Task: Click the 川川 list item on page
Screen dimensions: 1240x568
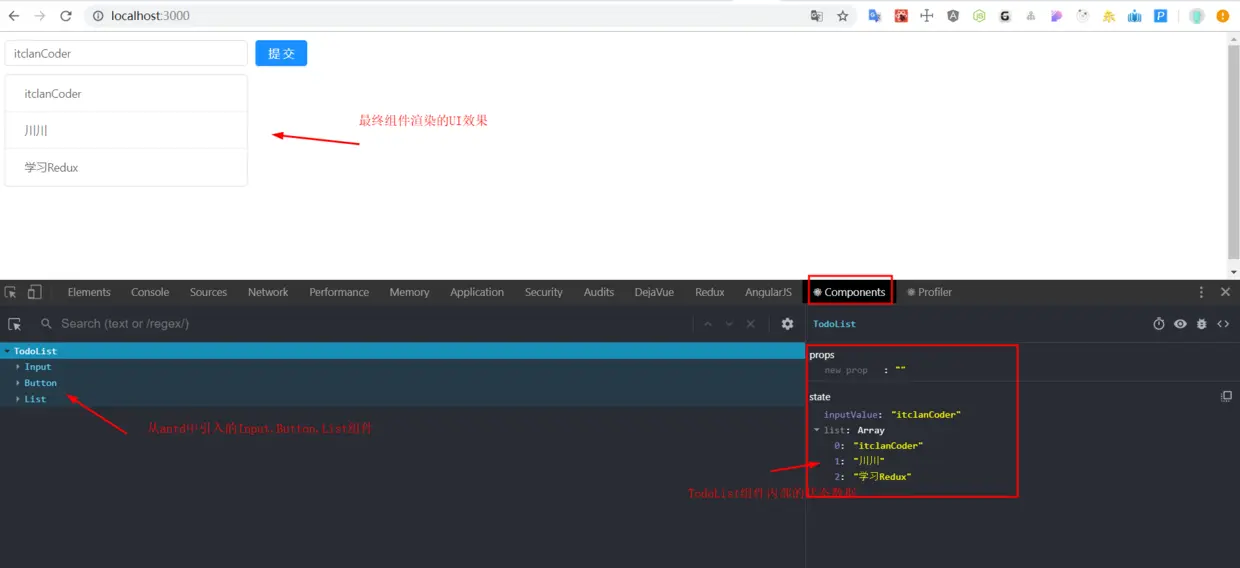Action: click(126, 130)
